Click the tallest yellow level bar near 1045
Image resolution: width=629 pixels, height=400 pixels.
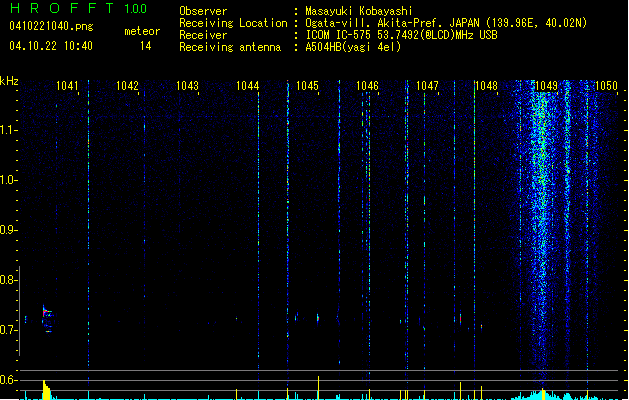tap(319, 388)
